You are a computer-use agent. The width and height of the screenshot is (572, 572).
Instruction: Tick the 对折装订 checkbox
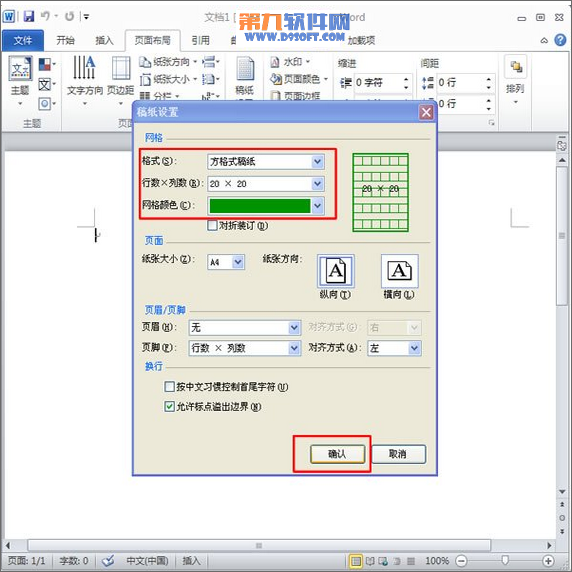(x=212, y=225)
